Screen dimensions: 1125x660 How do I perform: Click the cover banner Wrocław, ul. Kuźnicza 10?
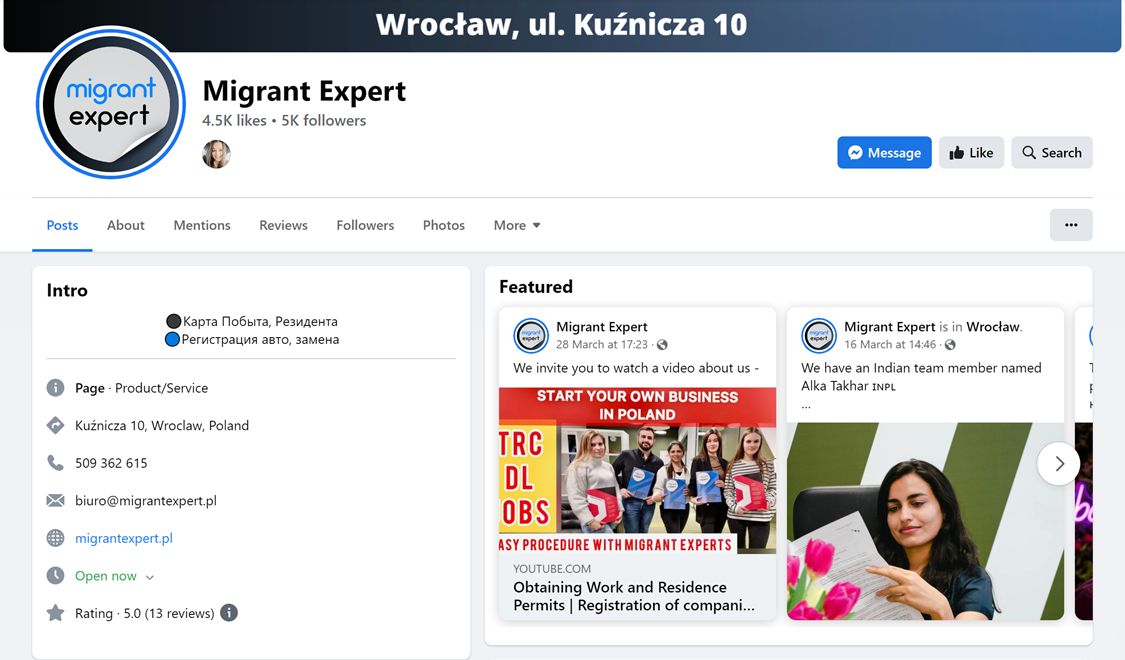pos(562,25)
